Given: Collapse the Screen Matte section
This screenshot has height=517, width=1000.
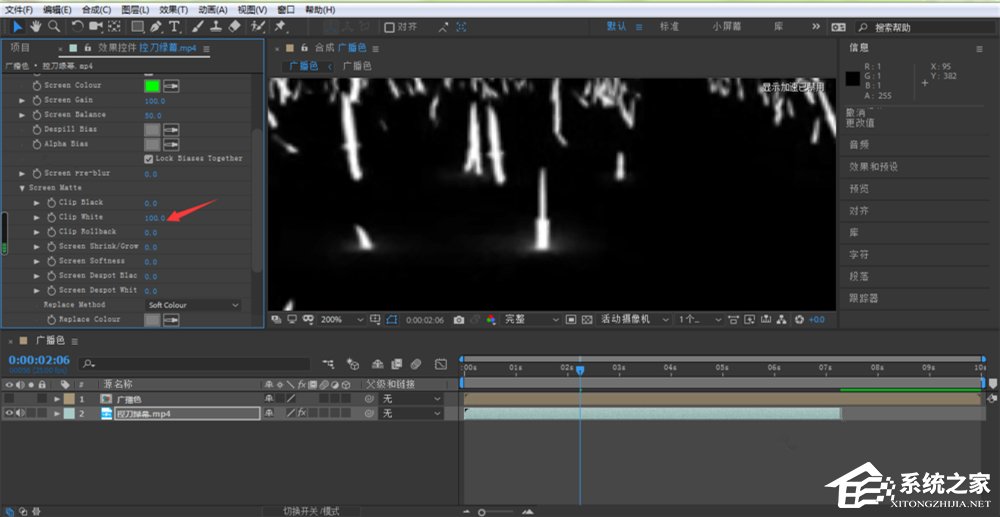Looking at the screenshot, I should [x=23, y=188].
